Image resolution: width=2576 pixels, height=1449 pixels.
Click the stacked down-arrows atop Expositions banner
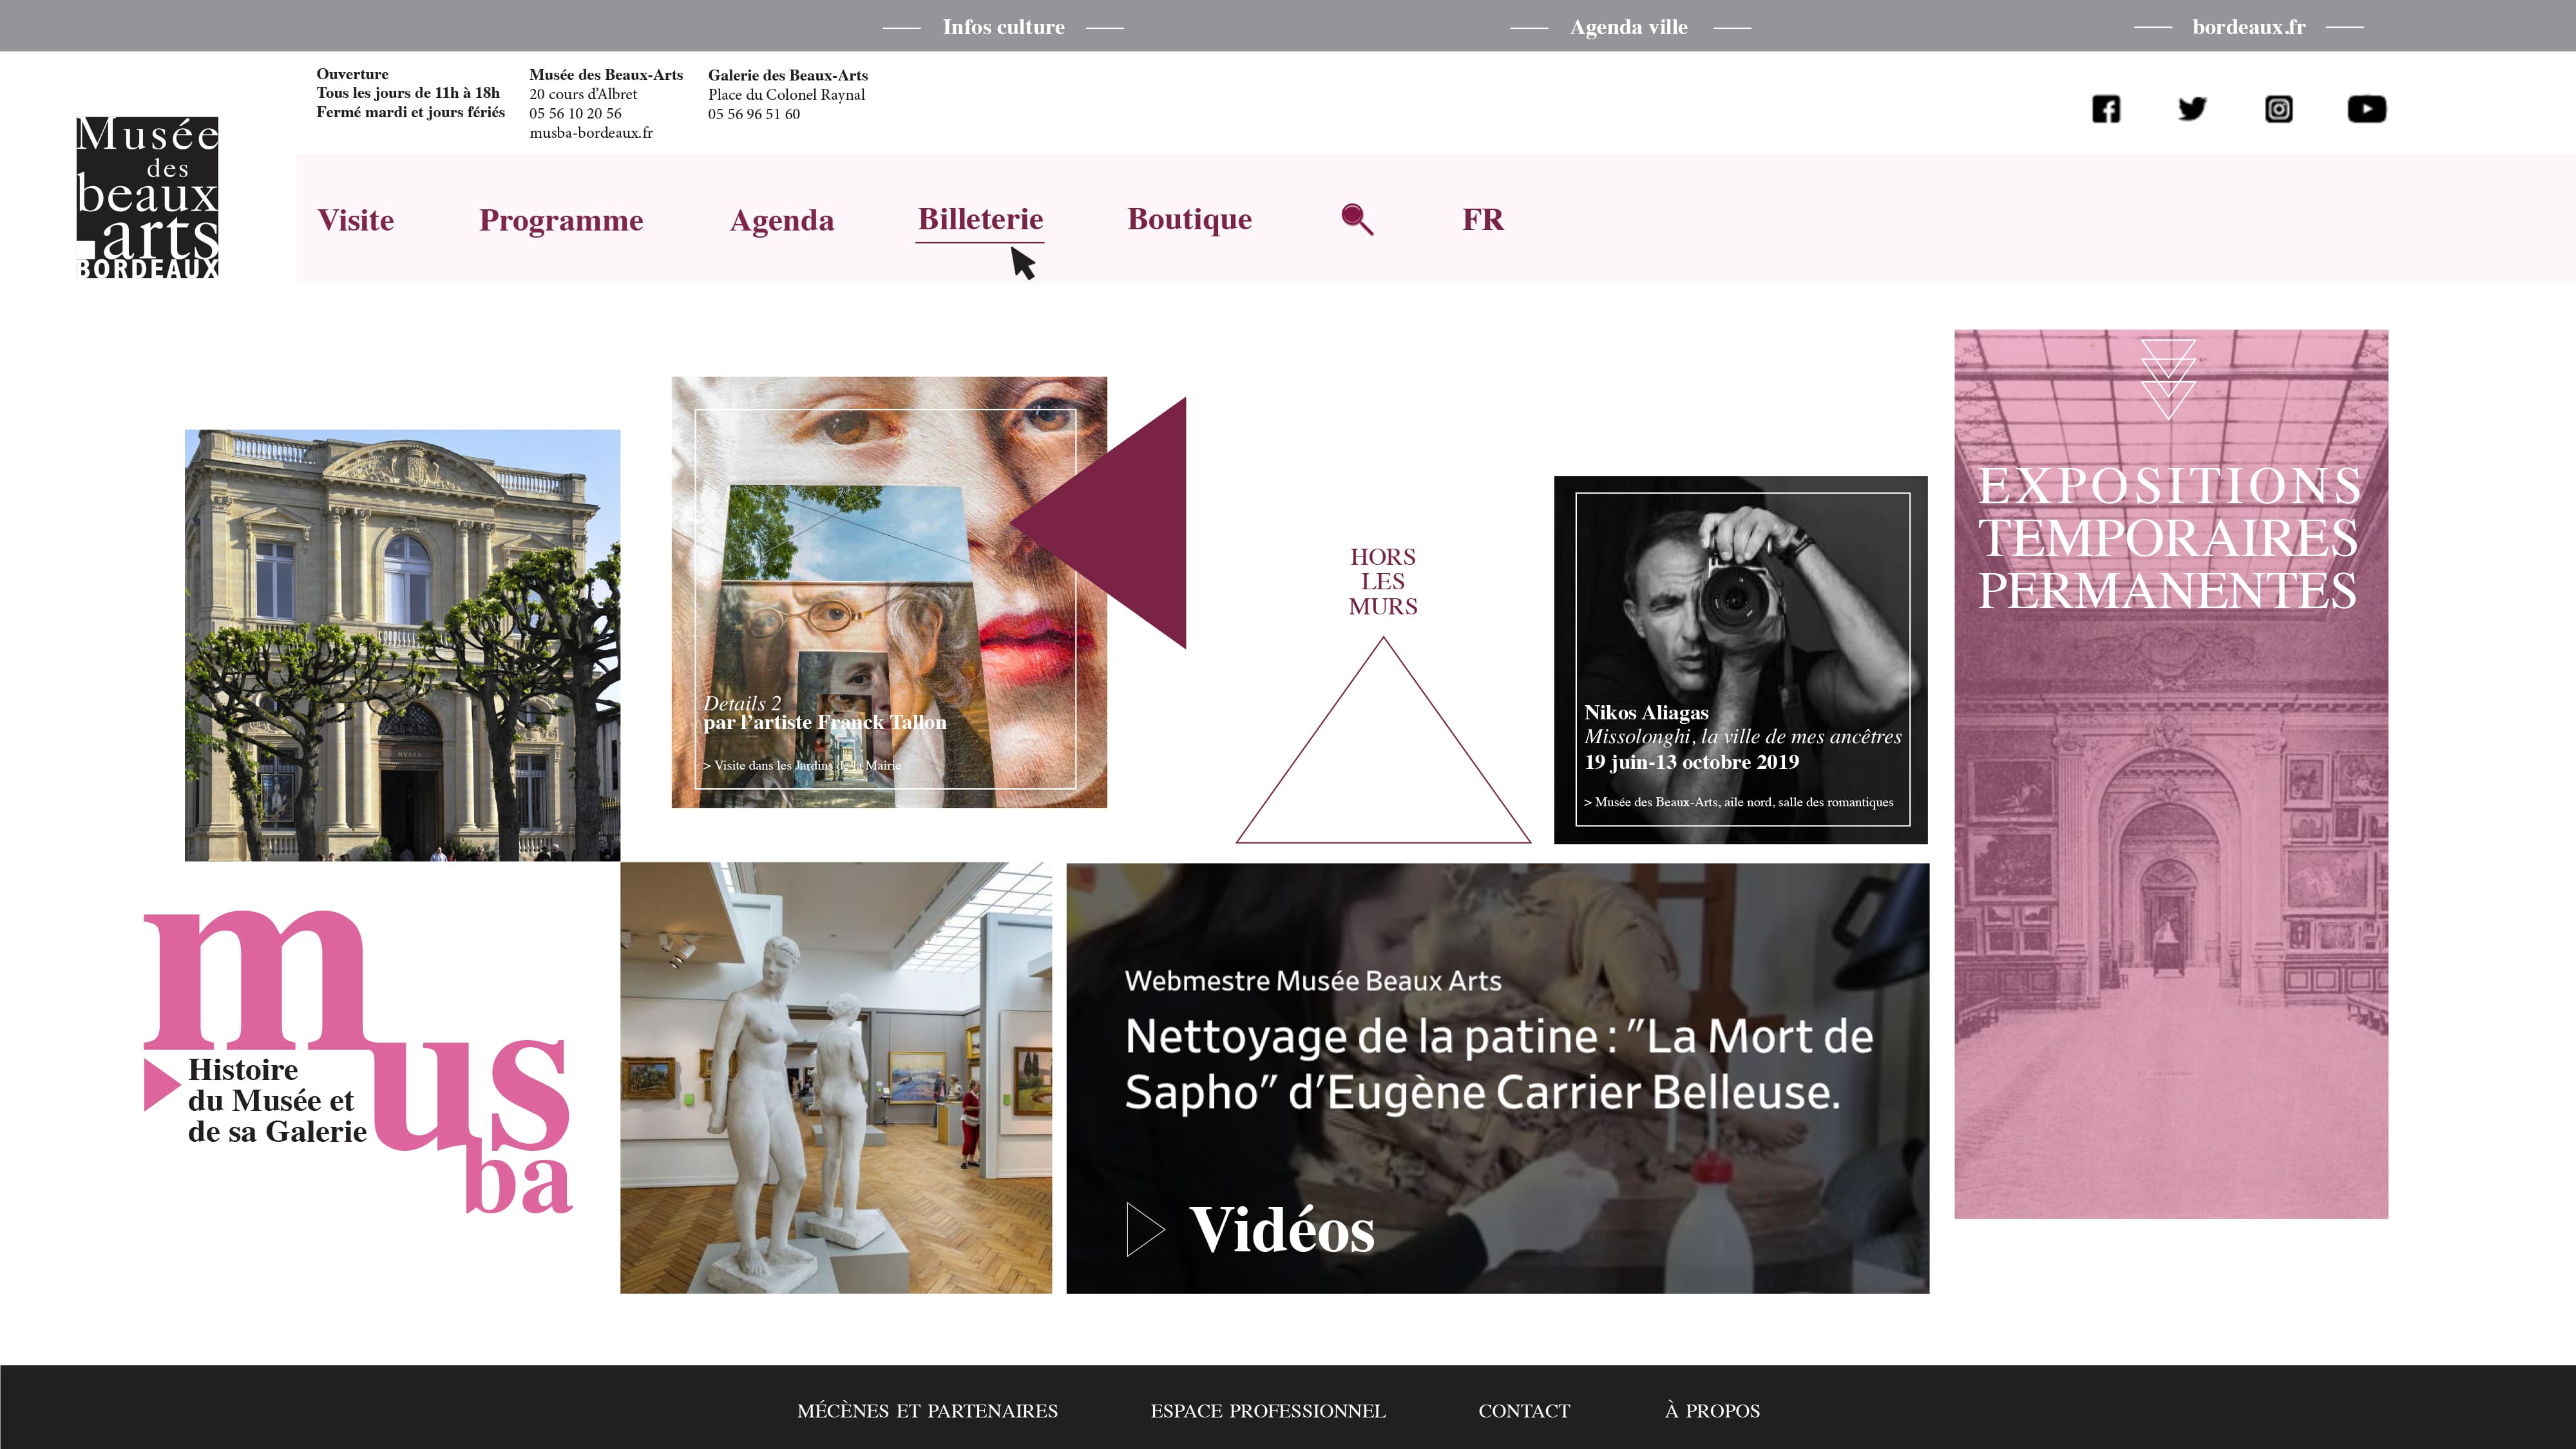click(2168, 379)
